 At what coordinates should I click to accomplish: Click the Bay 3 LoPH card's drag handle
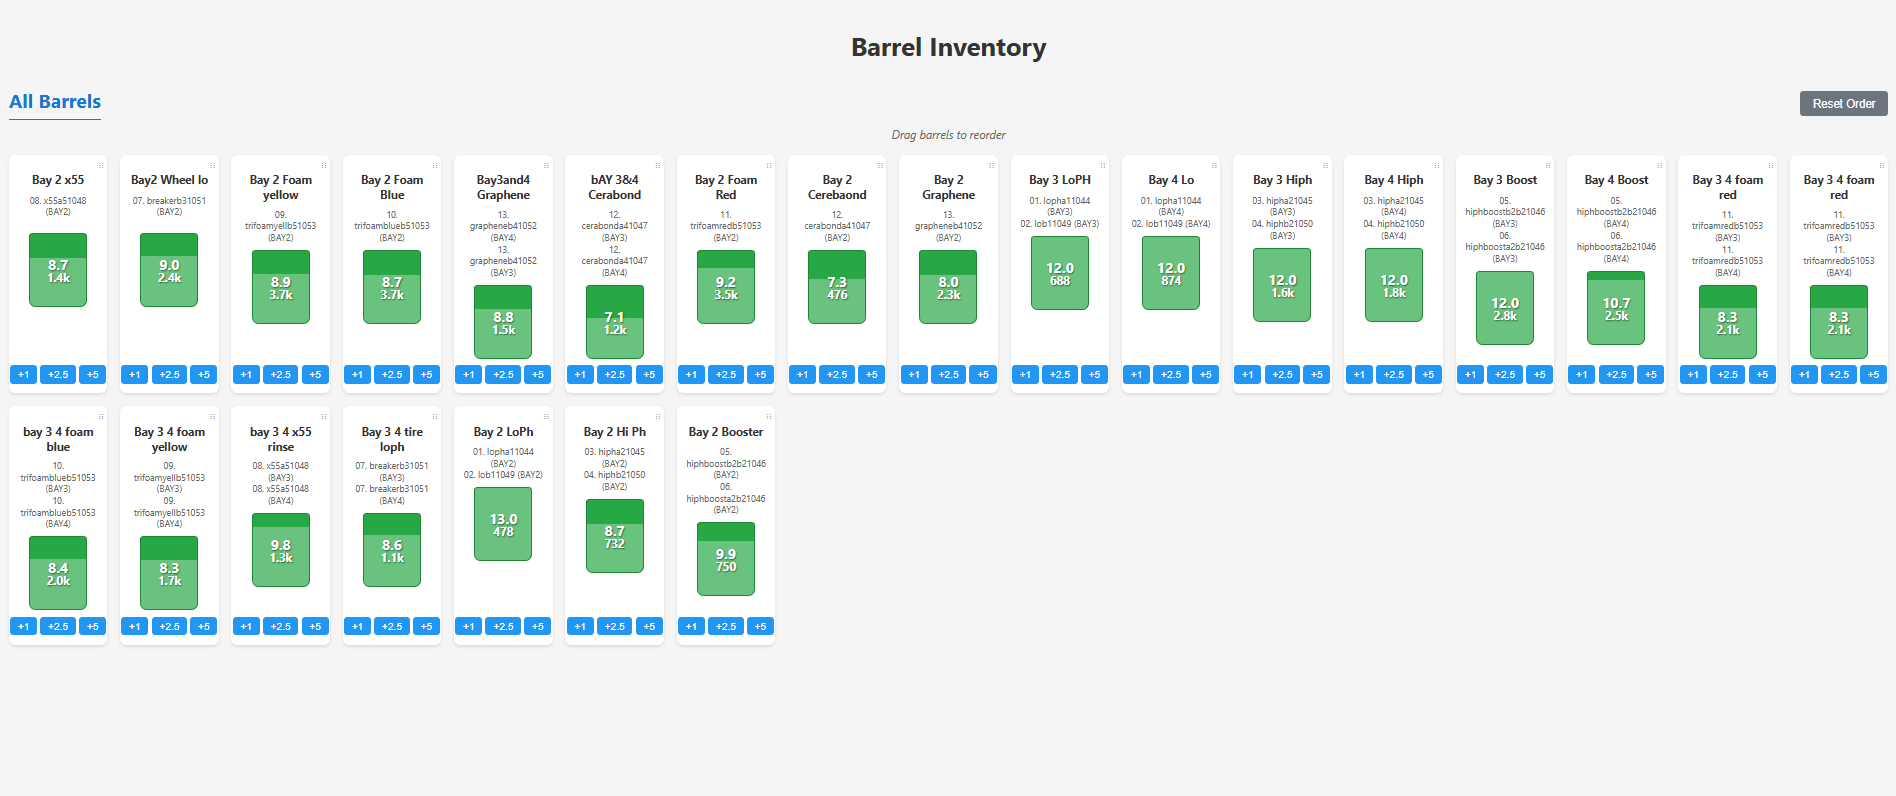pyautogui.click(x=1103, y=165)
